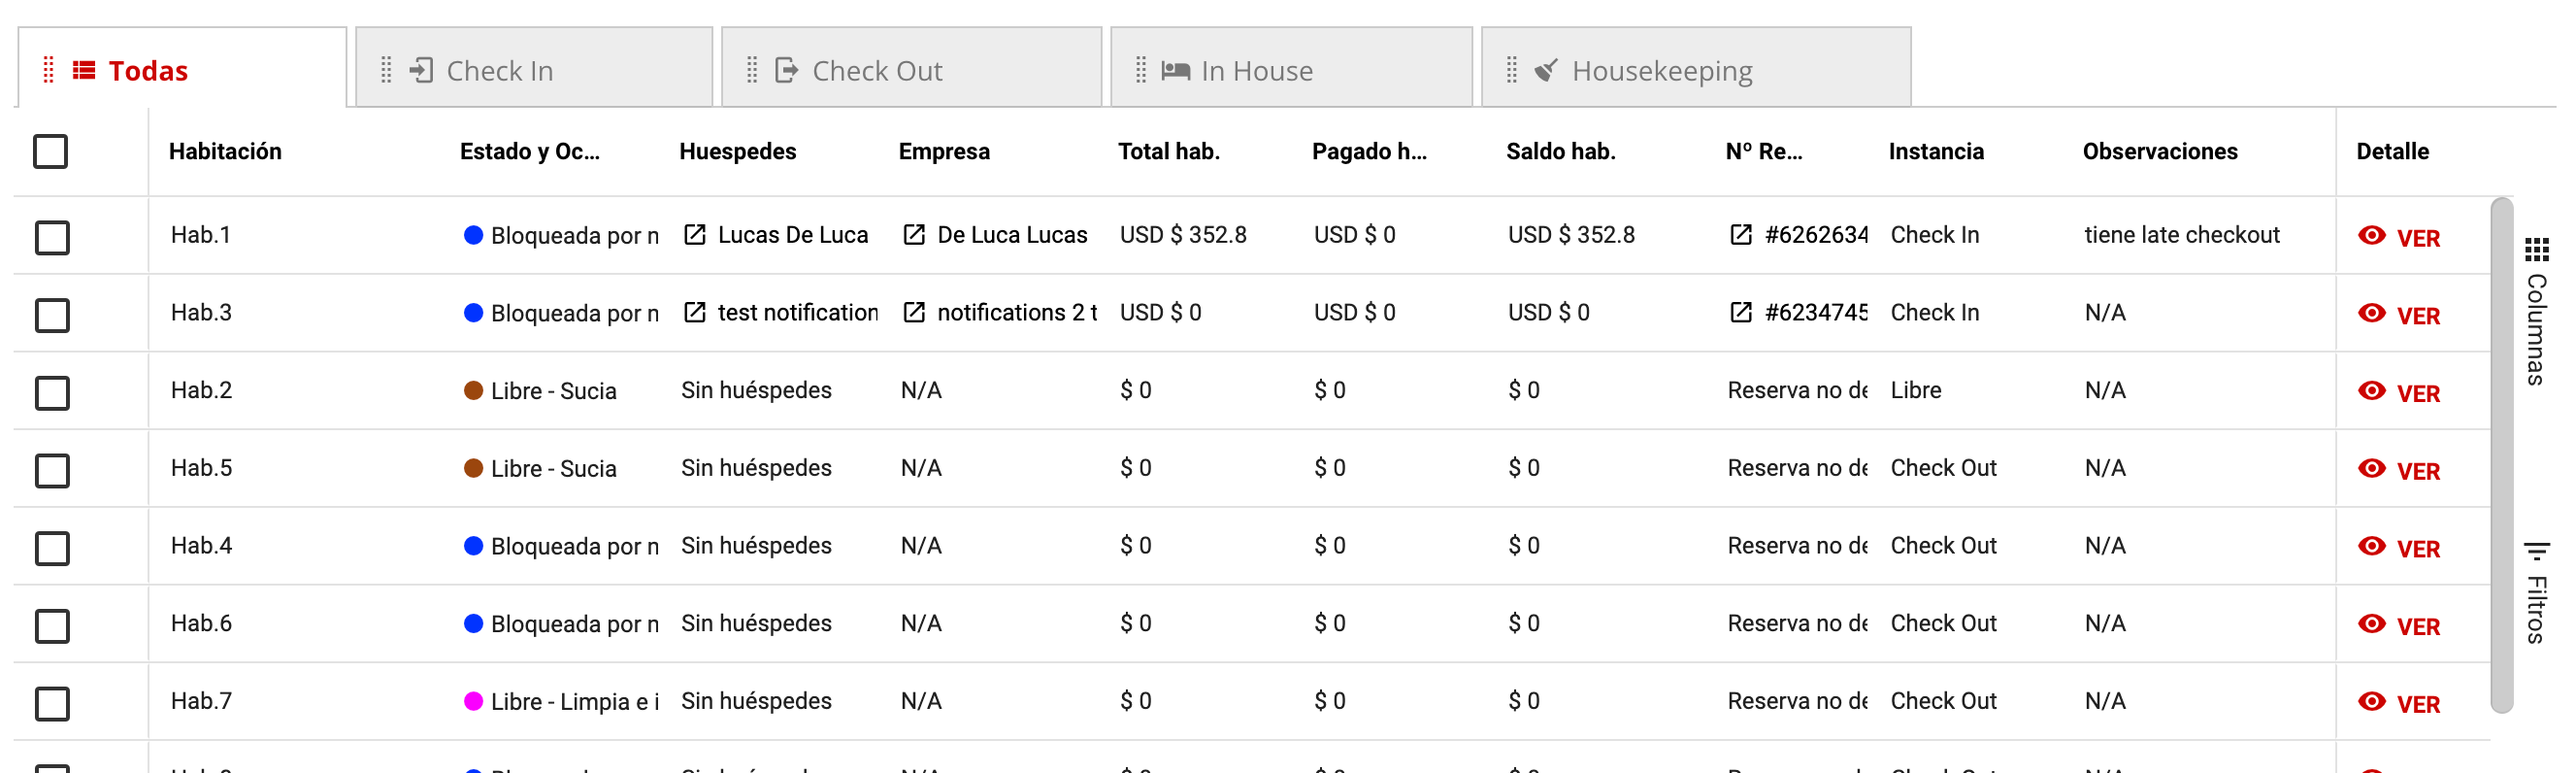Expand the Filtros side panel

(2536, 595)
